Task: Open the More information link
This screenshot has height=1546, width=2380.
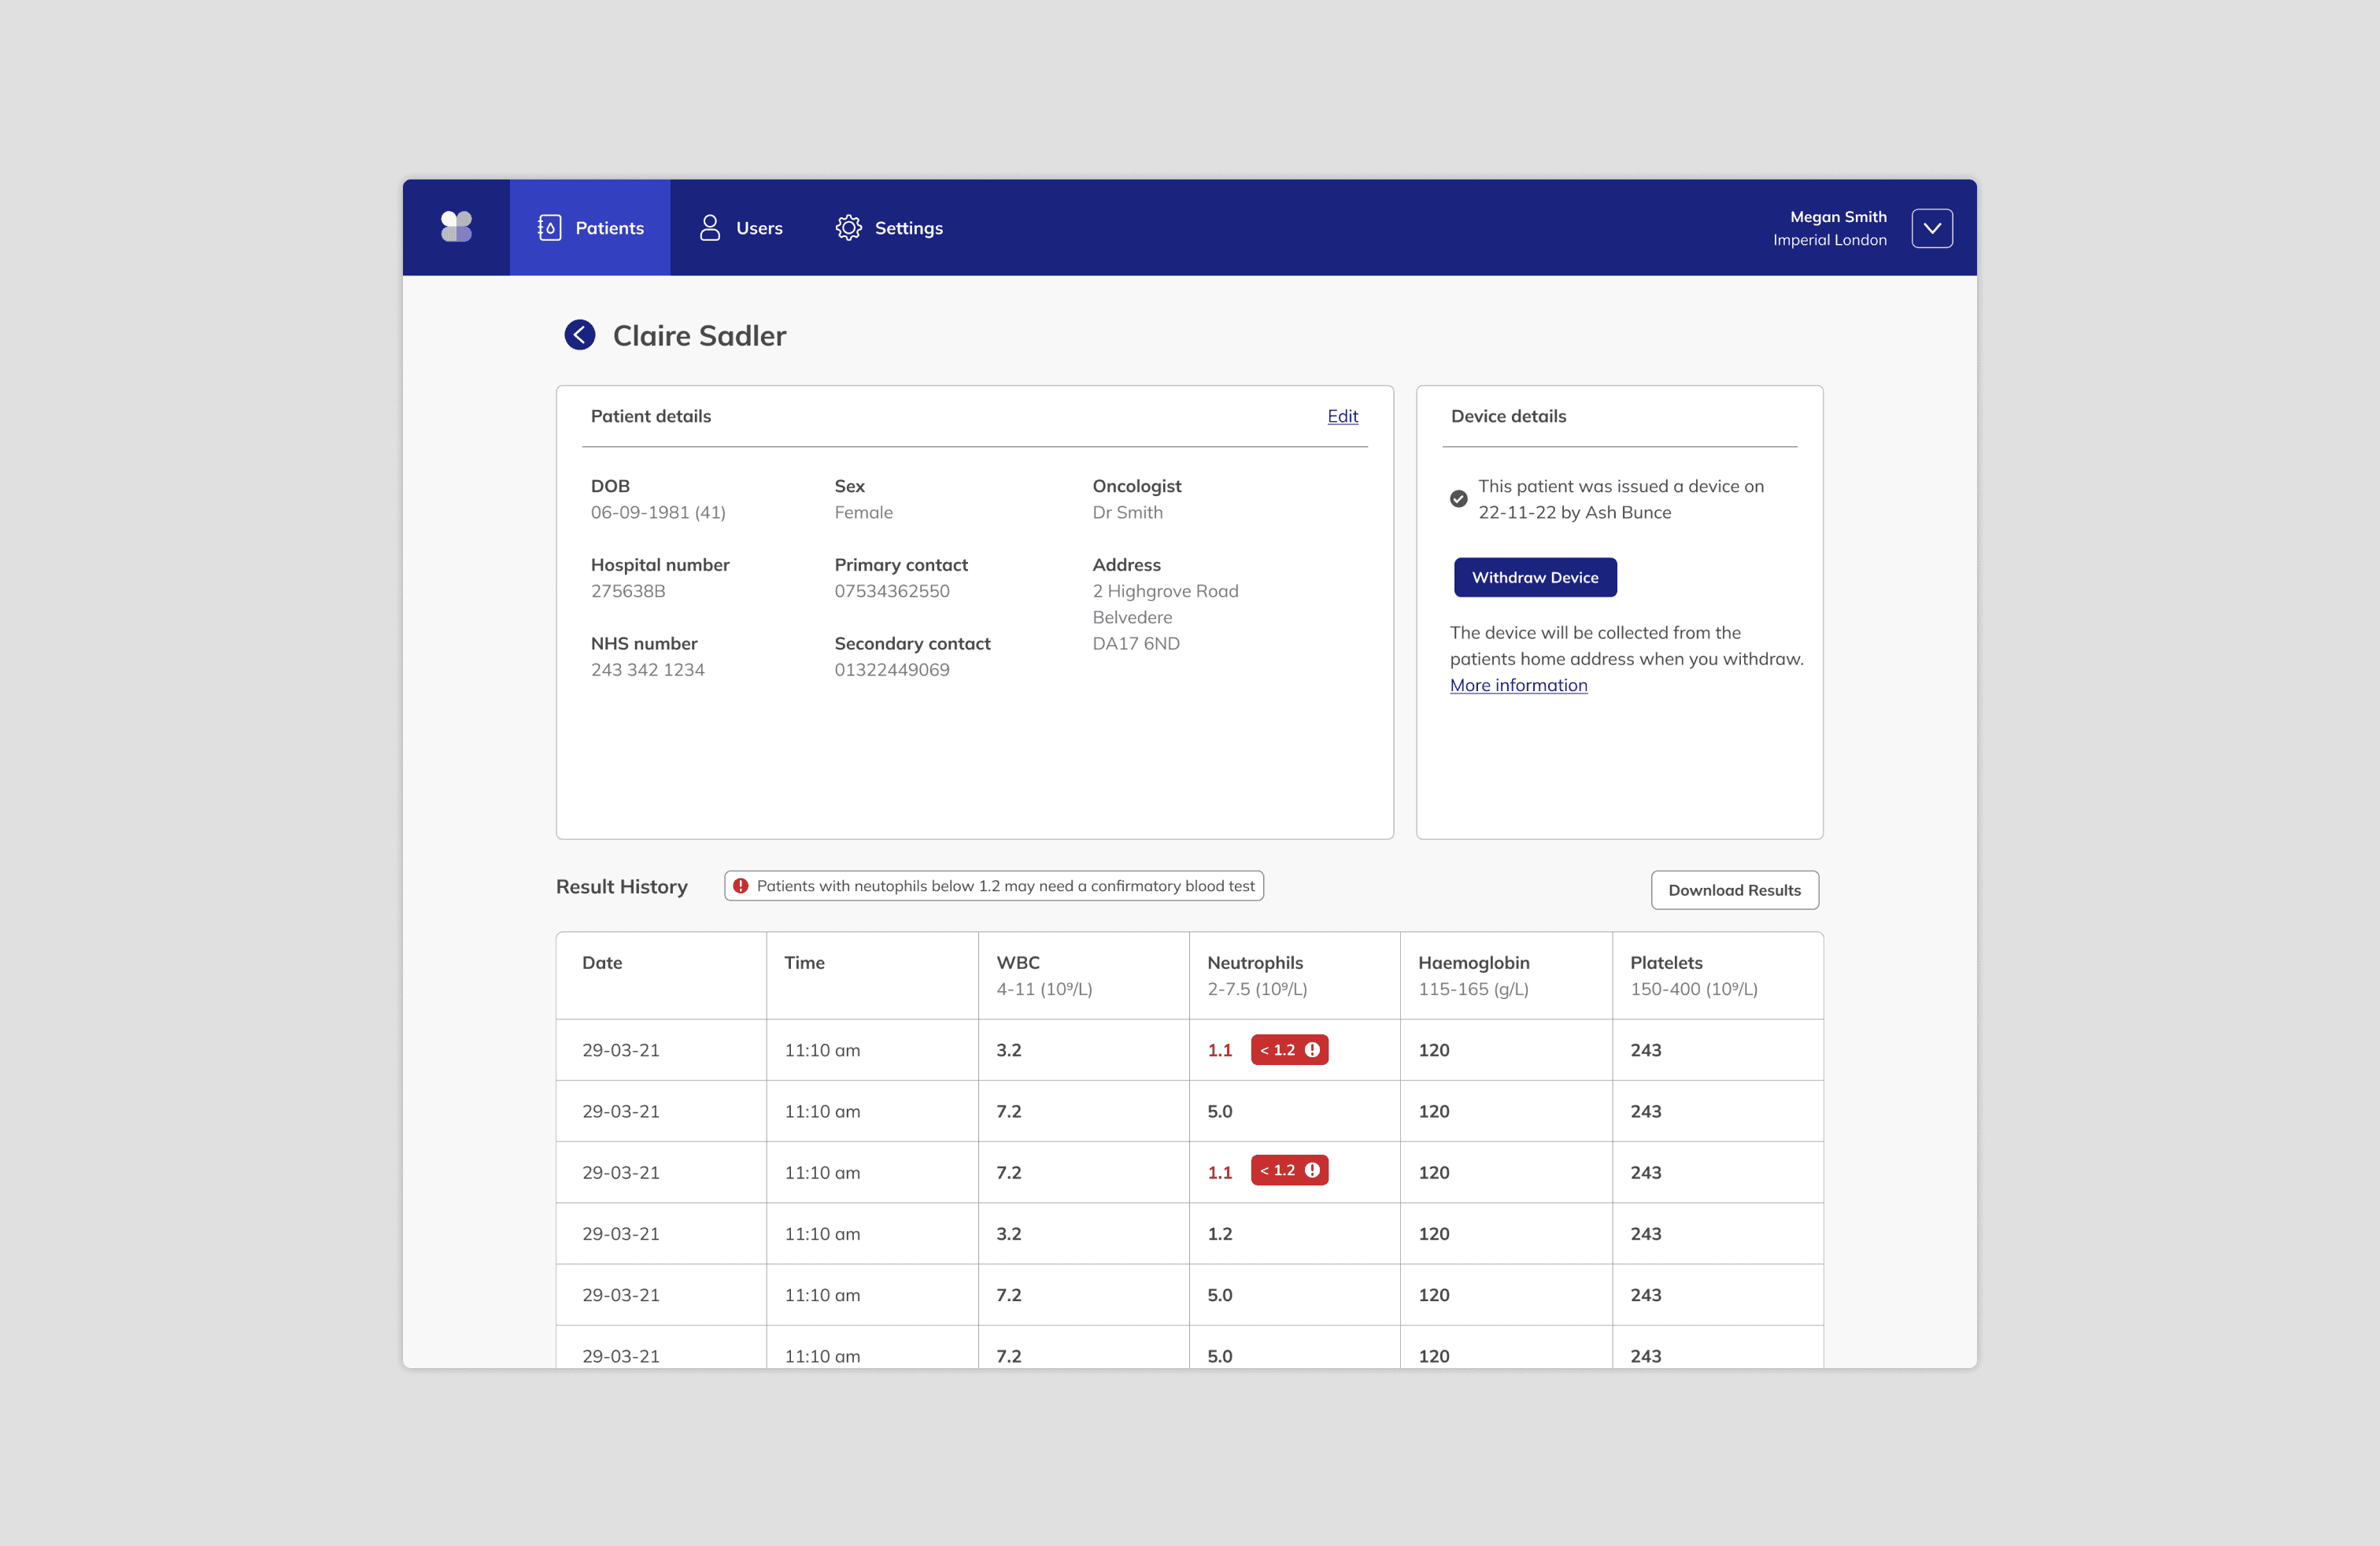Action: [1518, 685]
